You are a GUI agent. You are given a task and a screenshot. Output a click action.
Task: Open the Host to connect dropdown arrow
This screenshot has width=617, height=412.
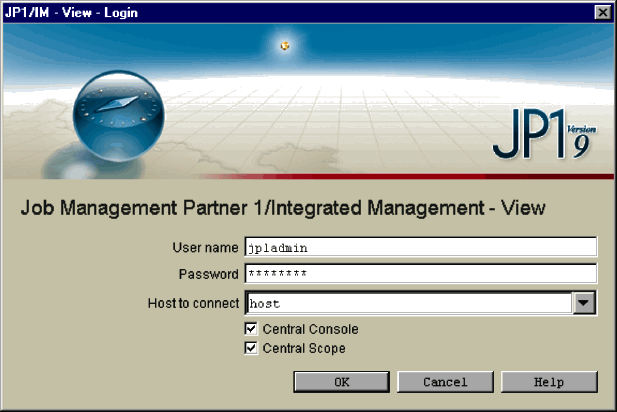[584, 303]
